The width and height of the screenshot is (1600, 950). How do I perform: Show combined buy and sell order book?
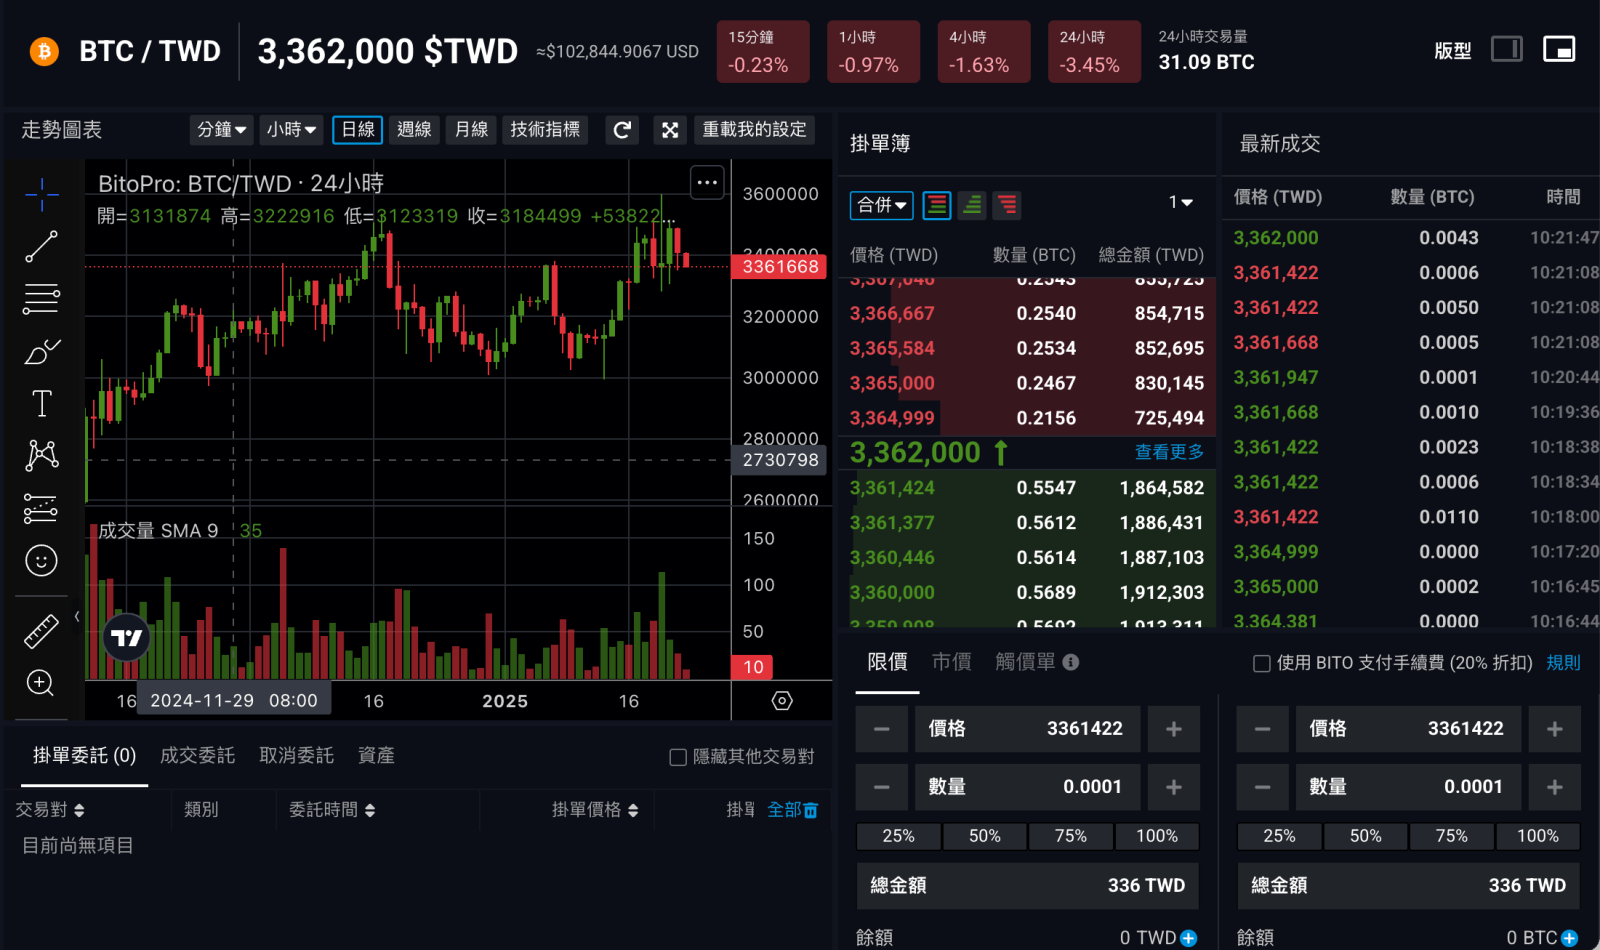coord(937,205)
